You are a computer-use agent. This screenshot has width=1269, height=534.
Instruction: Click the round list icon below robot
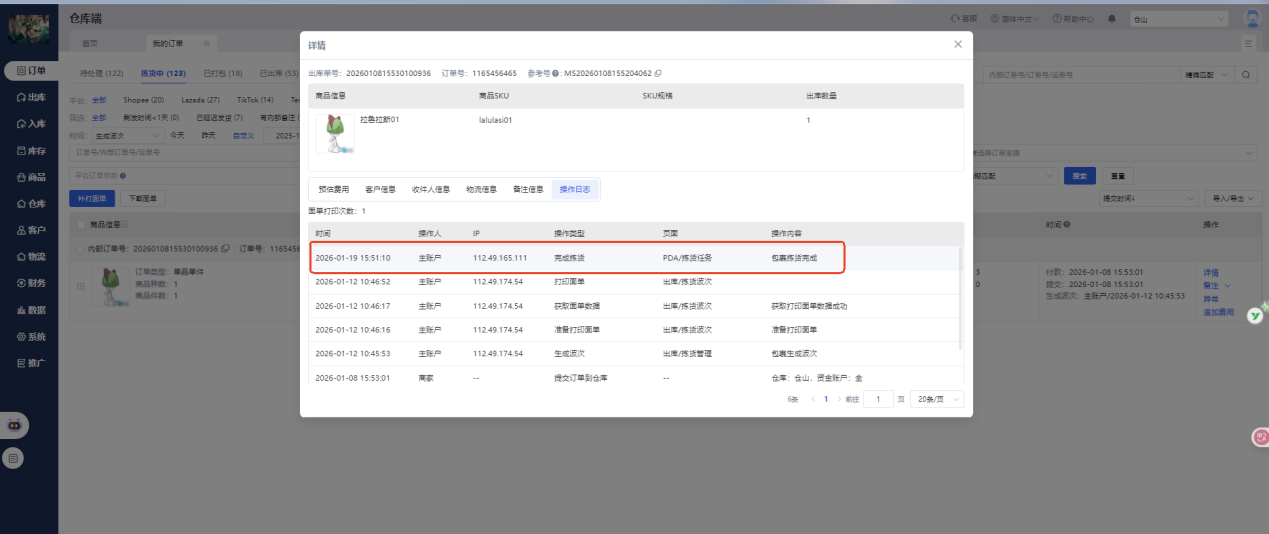13,458
